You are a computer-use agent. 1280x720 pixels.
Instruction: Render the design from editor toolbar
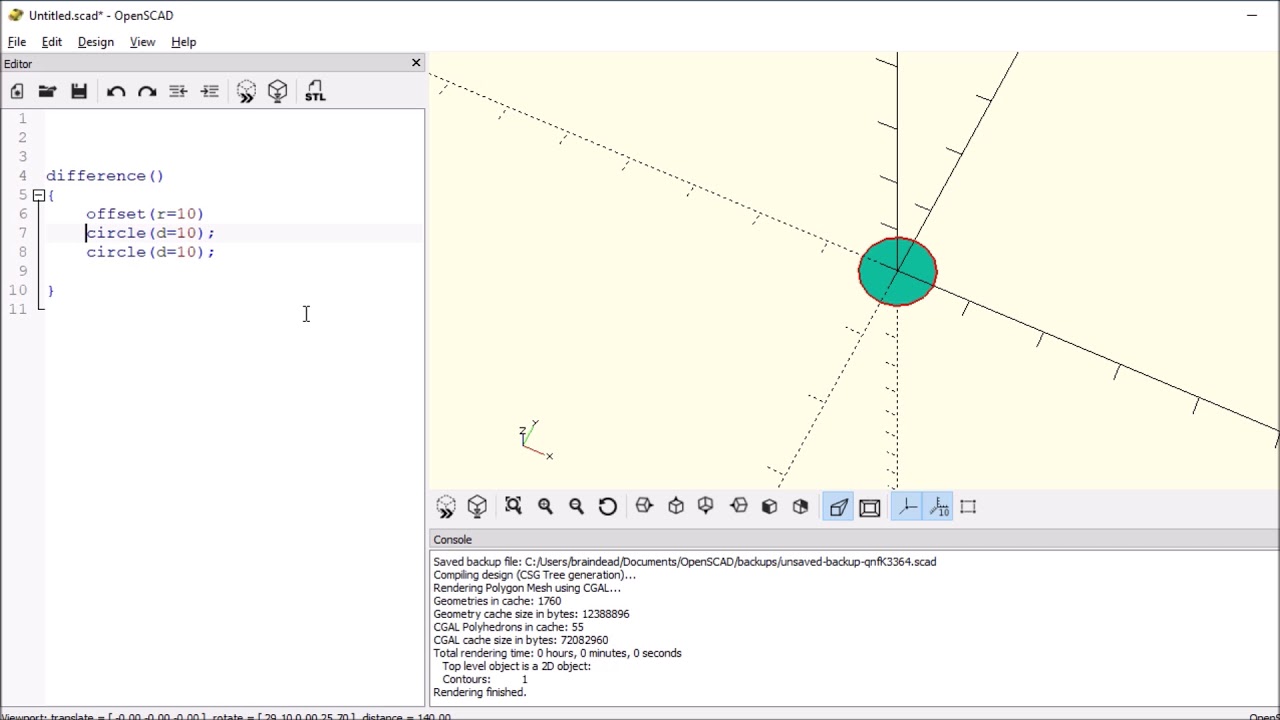278,91
